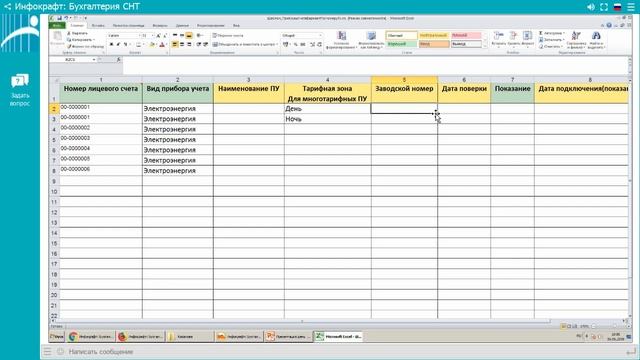Click the Bold formatting icon
The image size is (640, 360).
click(111, 44)
